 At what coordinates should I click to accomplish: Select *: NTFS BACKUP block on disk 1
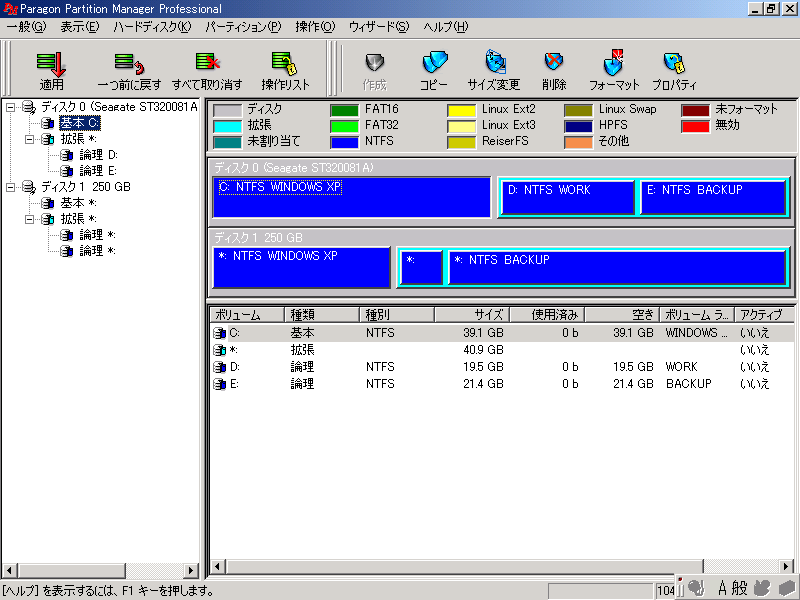617,267
